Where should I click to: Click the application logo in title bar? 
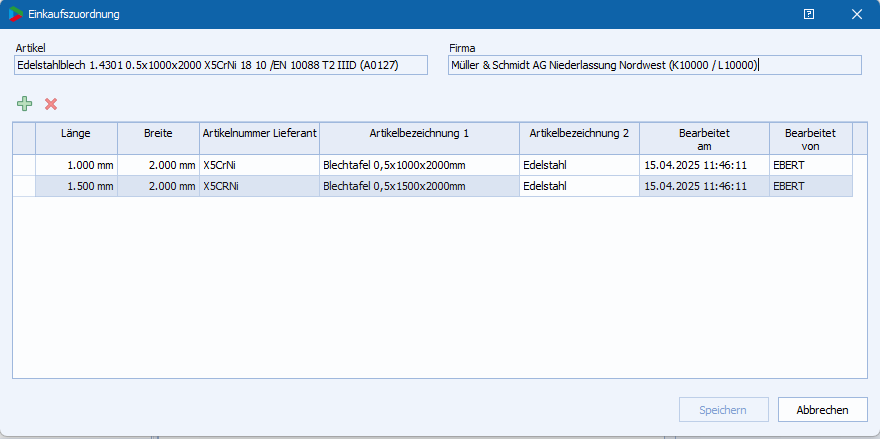tap(14, 14)
